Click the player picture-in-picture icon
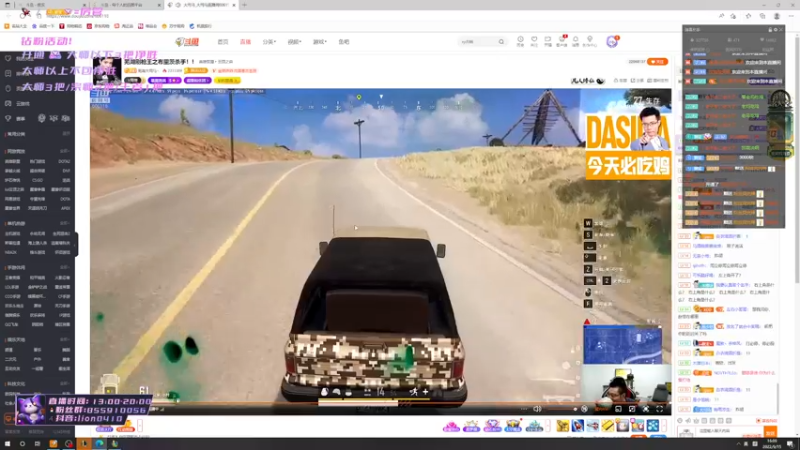Viewport: 800px width, 450px height. tap(618, 409)
